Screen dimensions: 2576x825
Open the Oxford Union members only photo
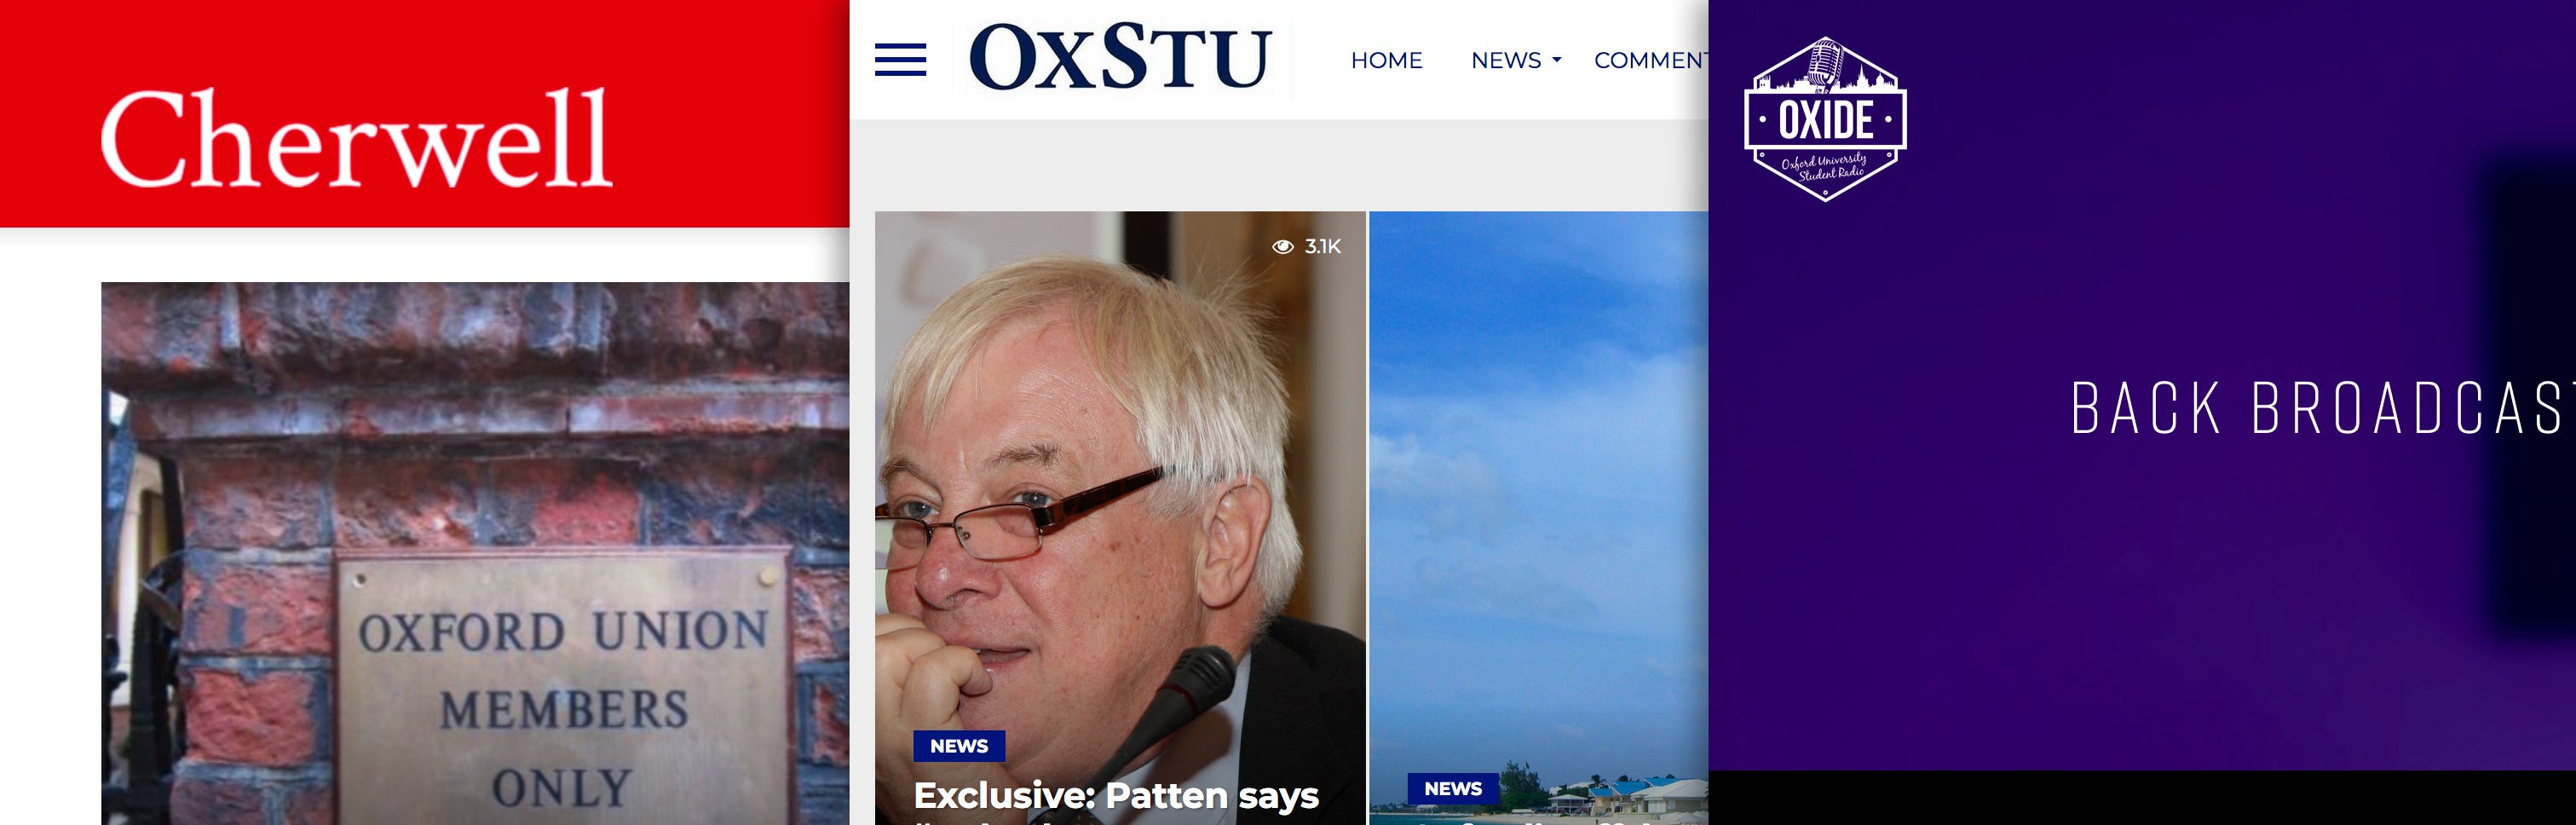click(x=475, y=553)
